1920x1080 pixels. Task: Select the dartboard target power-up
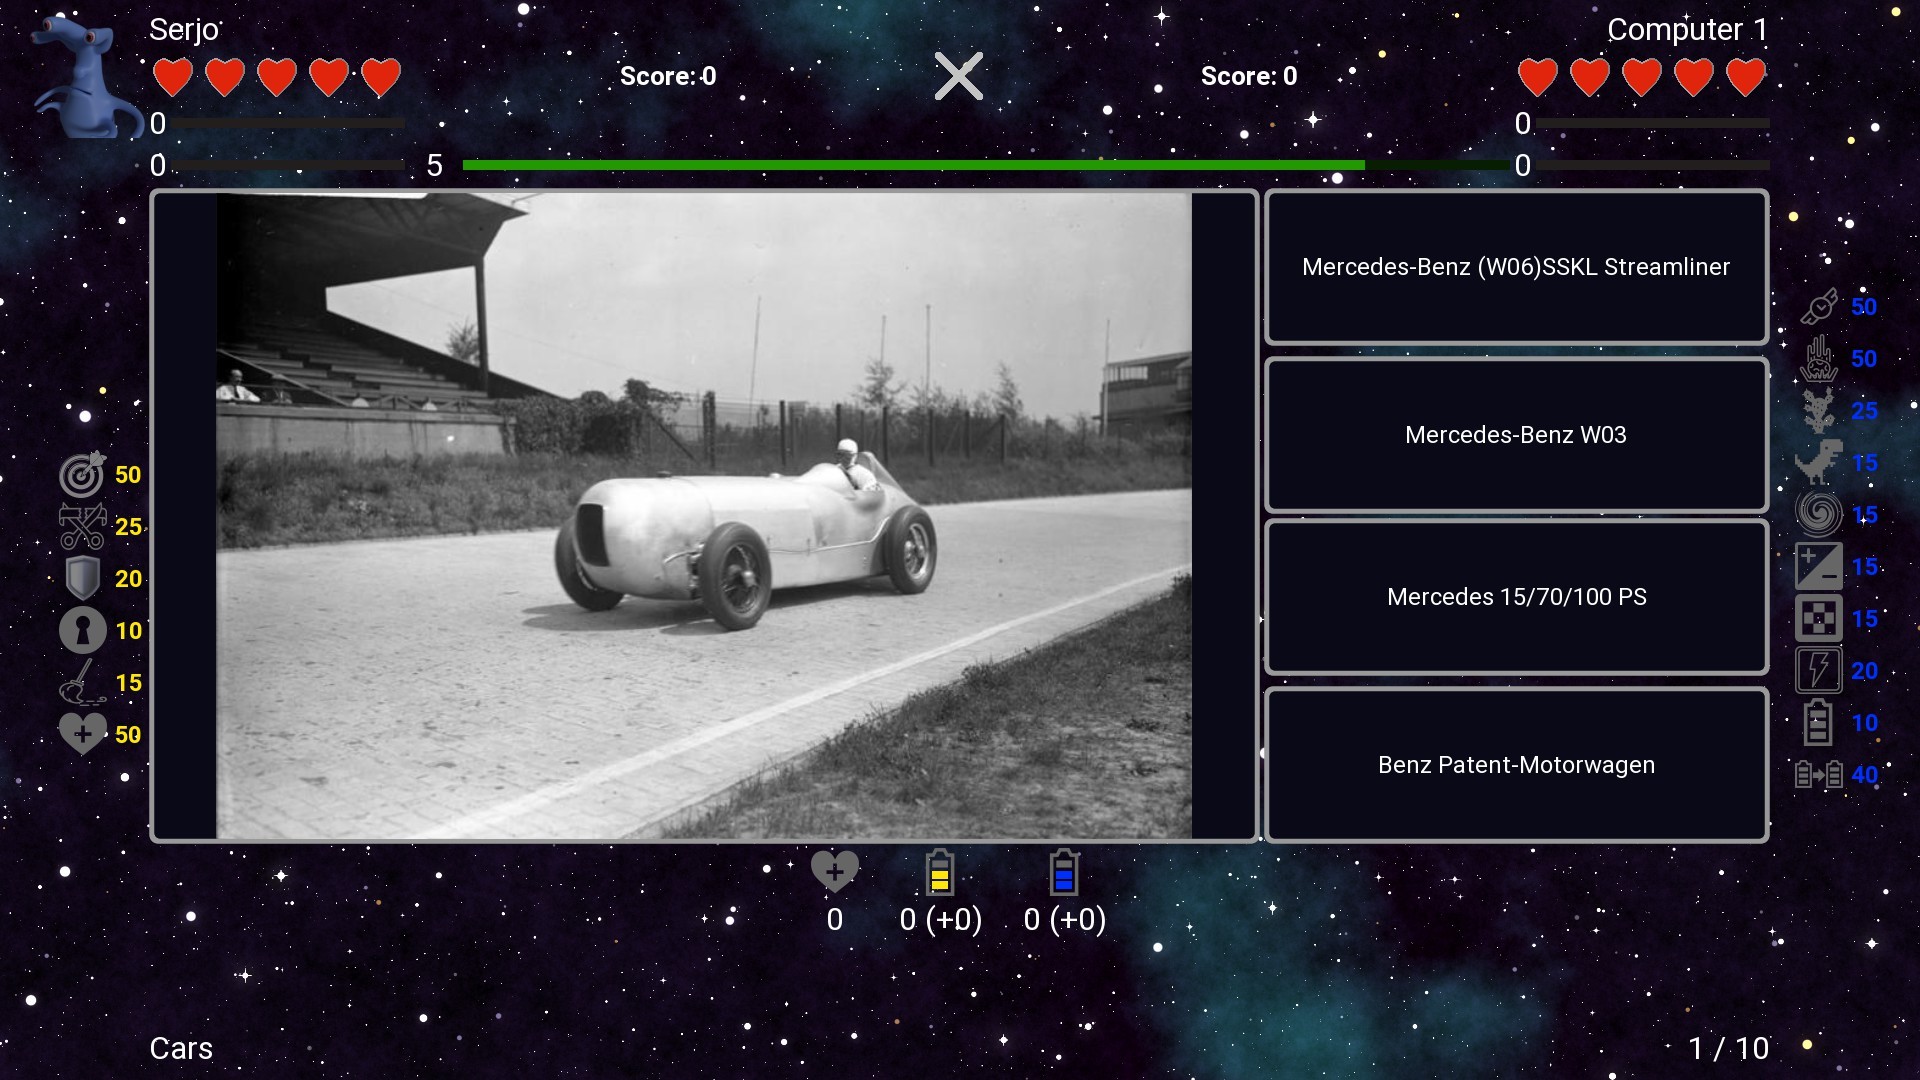pos(84,475)
